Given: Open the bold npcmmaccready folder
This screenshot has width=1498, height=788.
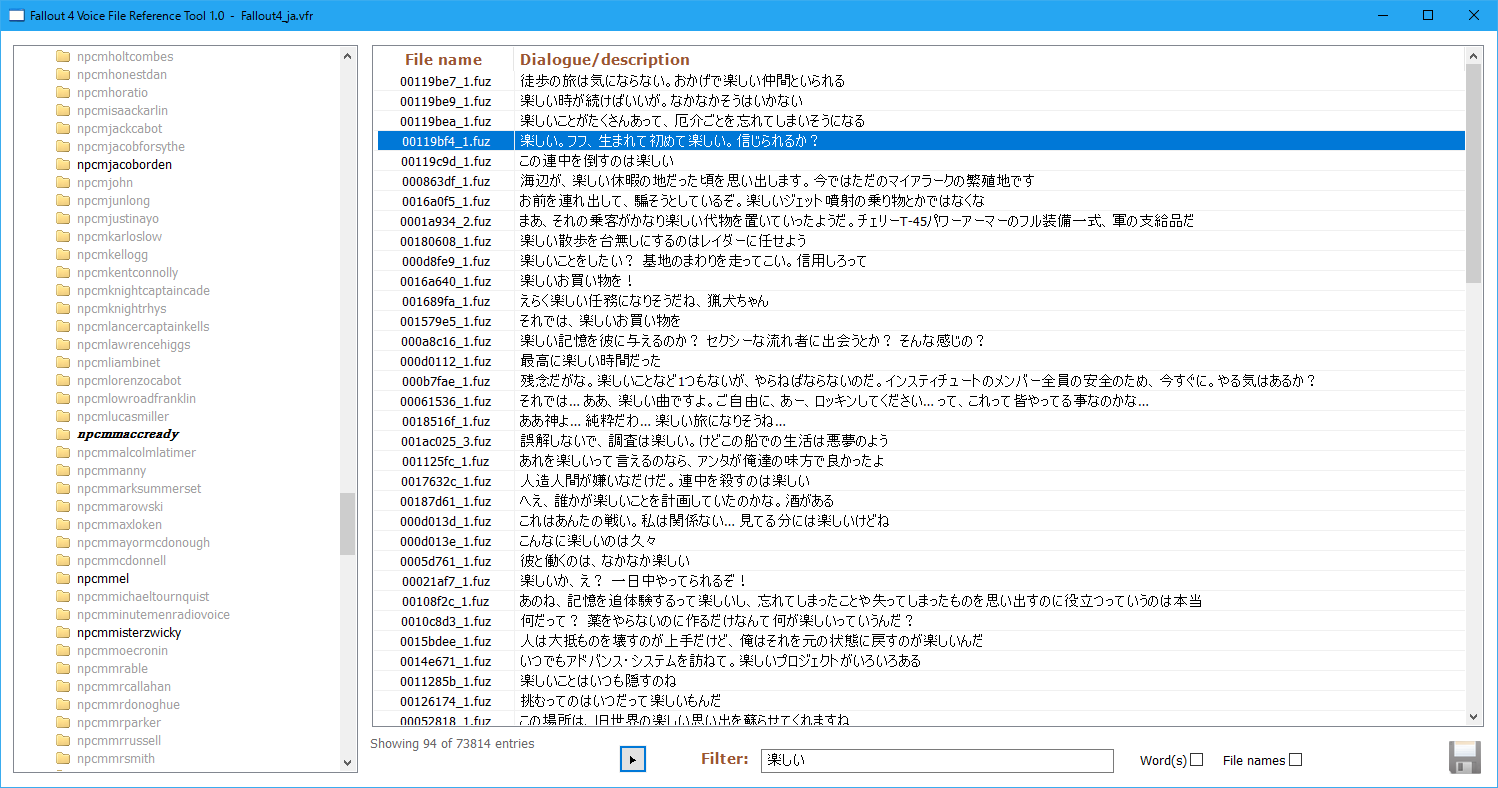Looking at the screenshot, I should [129, 435].
